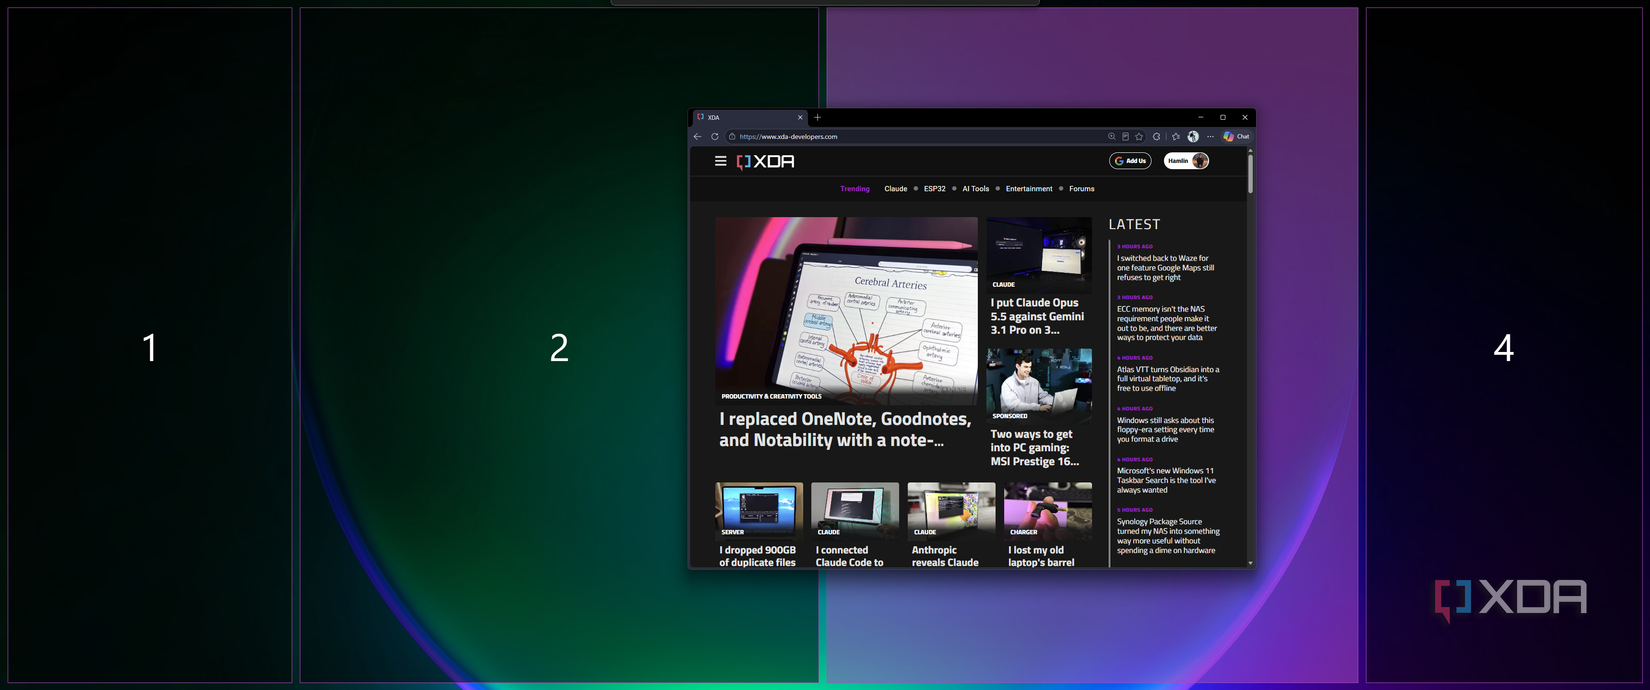
Task: Open the 'I put Claude Opus 5.5' article
Action: 1038,316
